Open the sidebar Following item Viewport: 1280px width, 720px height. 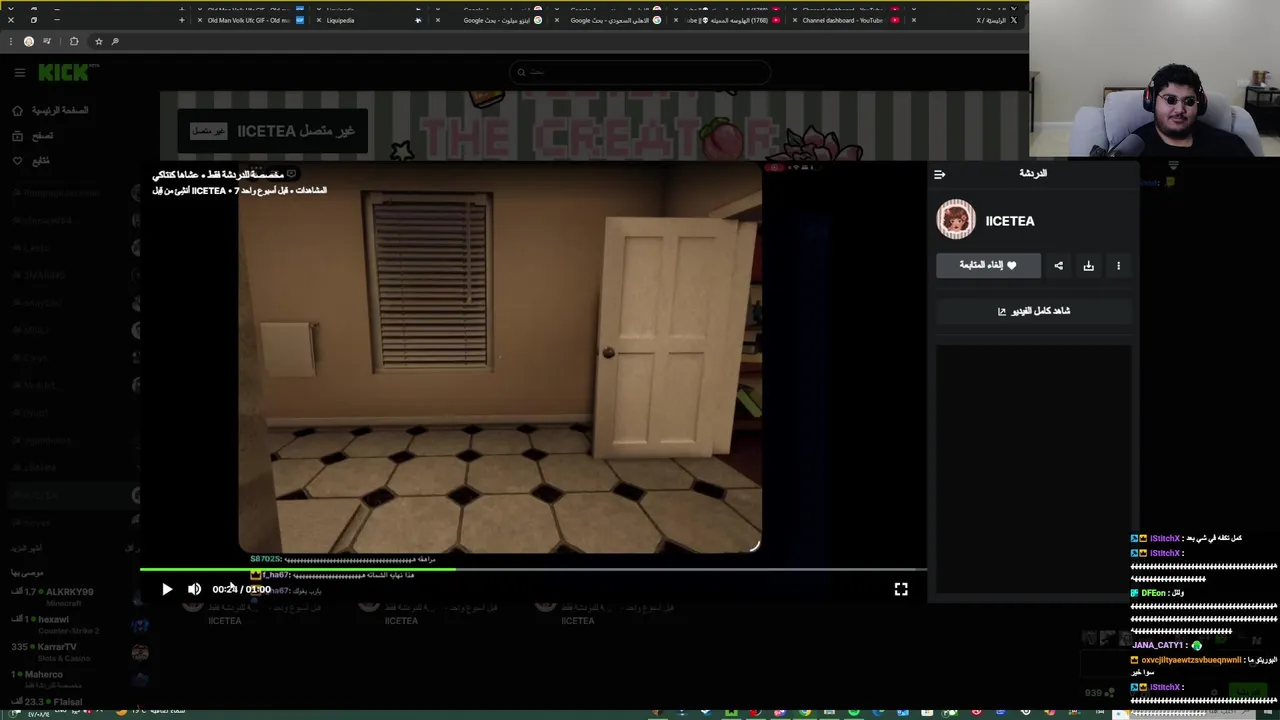31,160
